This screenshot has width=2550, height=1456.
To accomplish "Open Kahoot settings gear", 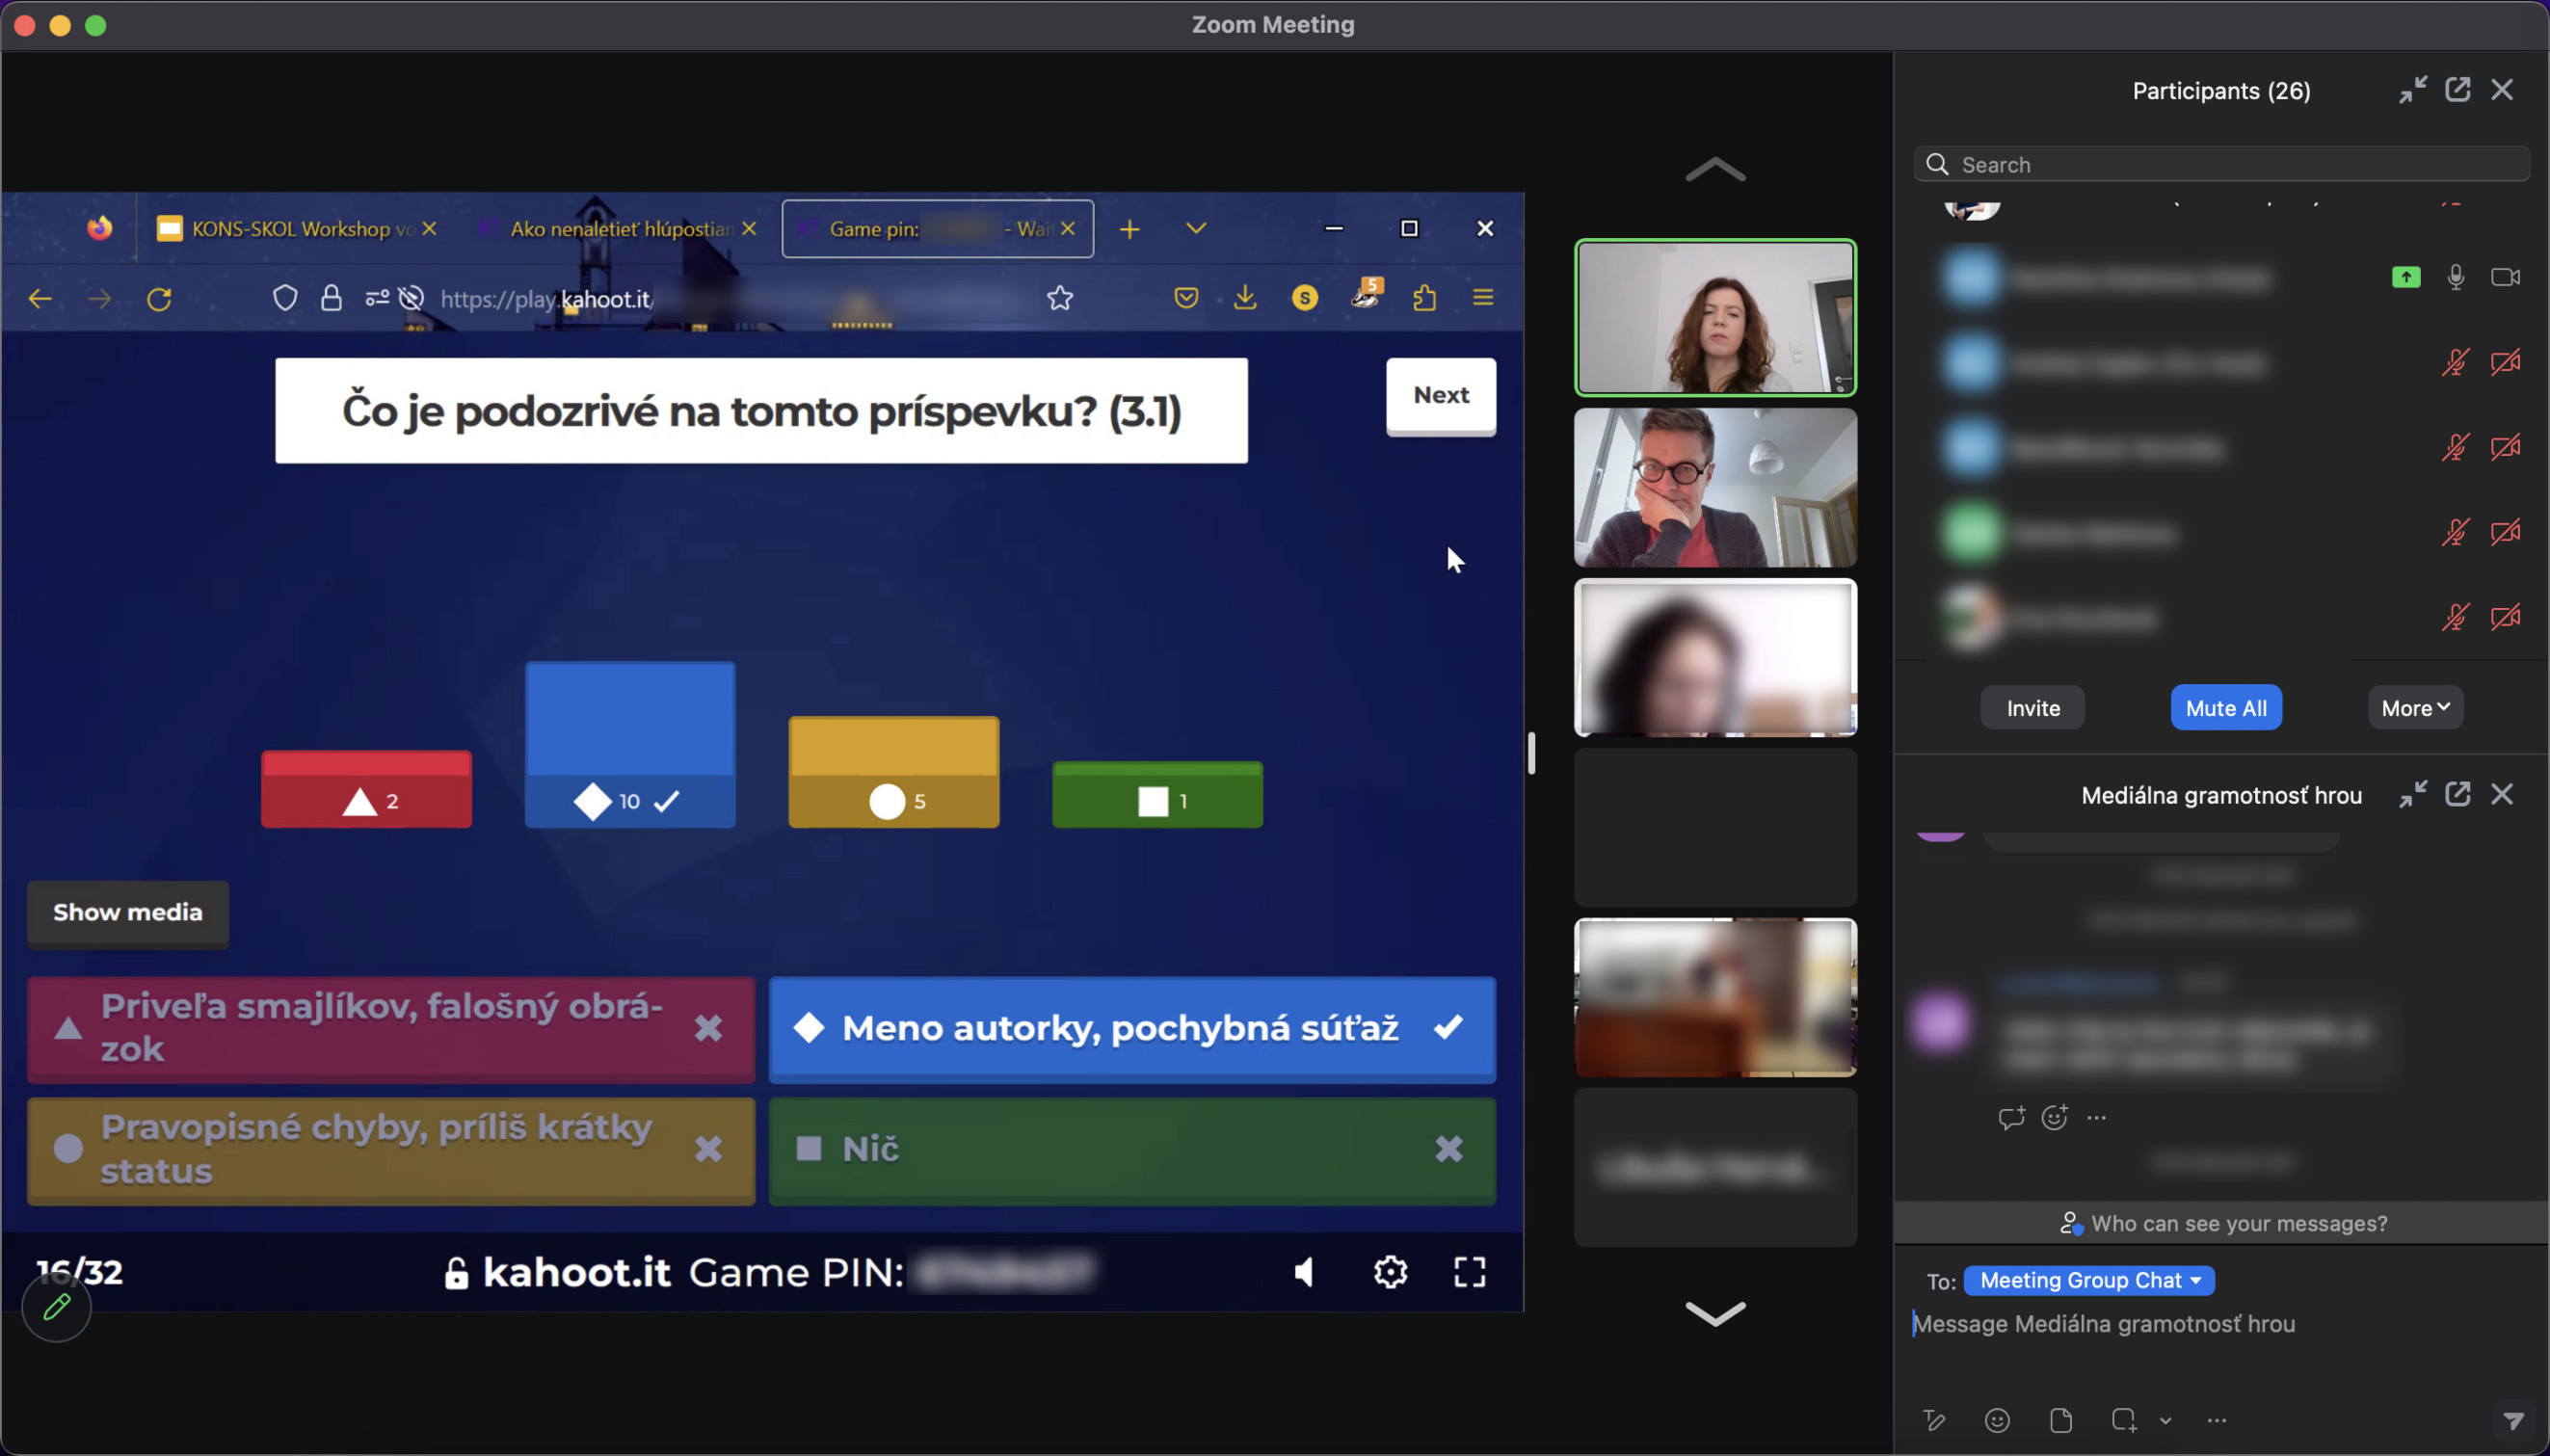I will coord(1390,1272).
